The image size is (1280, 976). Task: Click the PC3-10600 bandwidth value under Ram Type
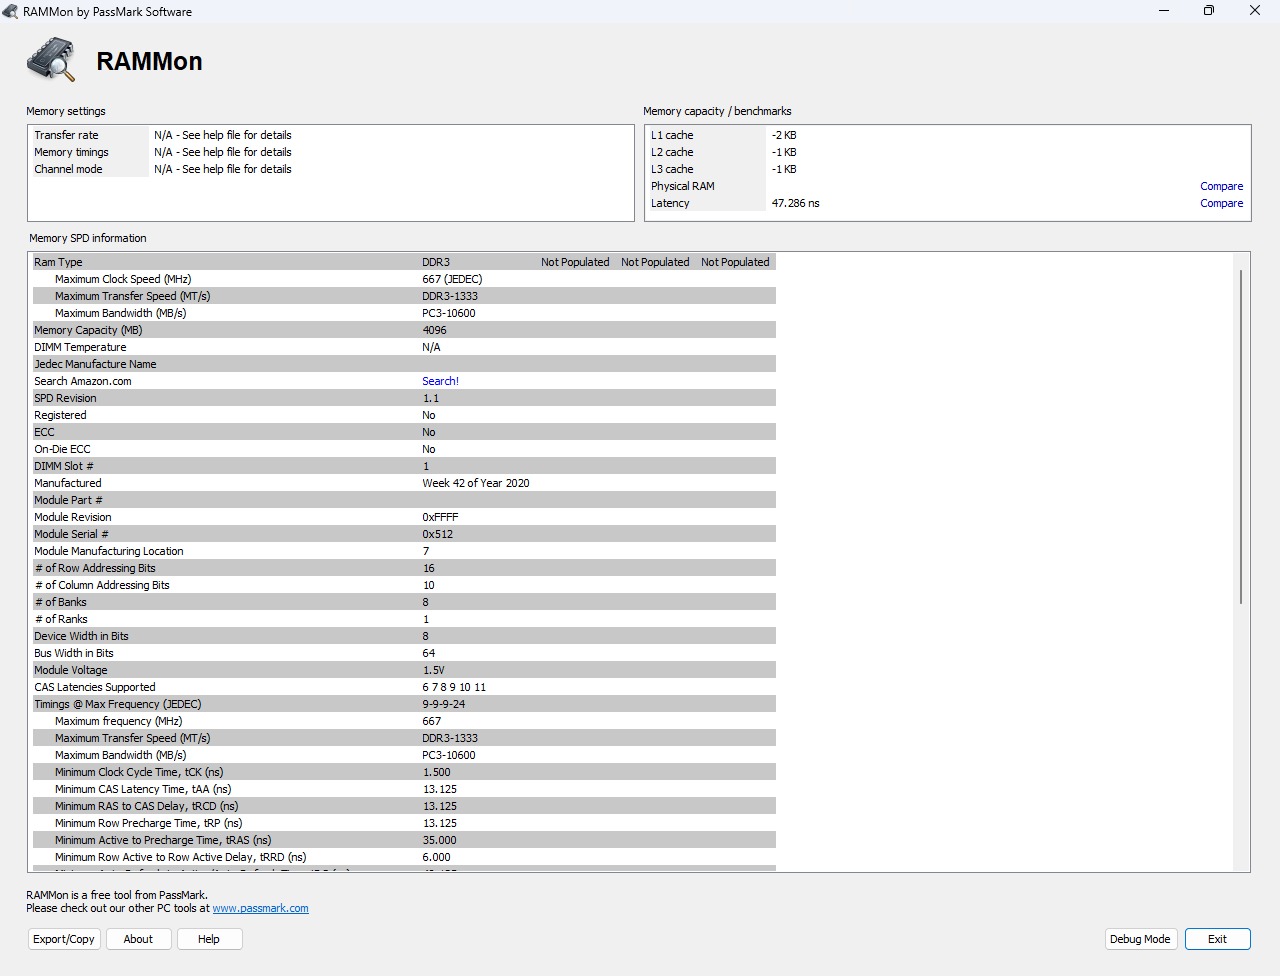coord(449,313)
